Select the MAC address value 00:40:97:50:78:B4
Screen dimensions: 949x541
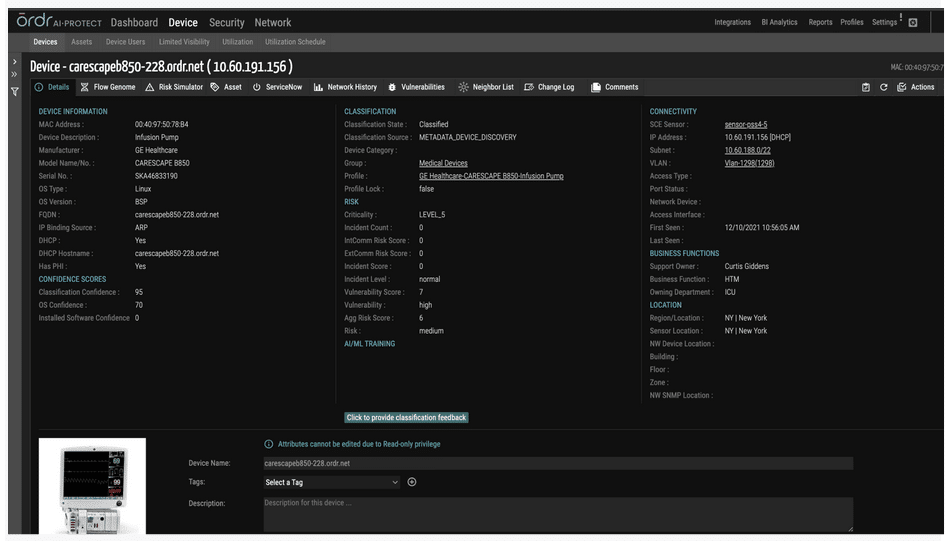[x=162, y=125]
